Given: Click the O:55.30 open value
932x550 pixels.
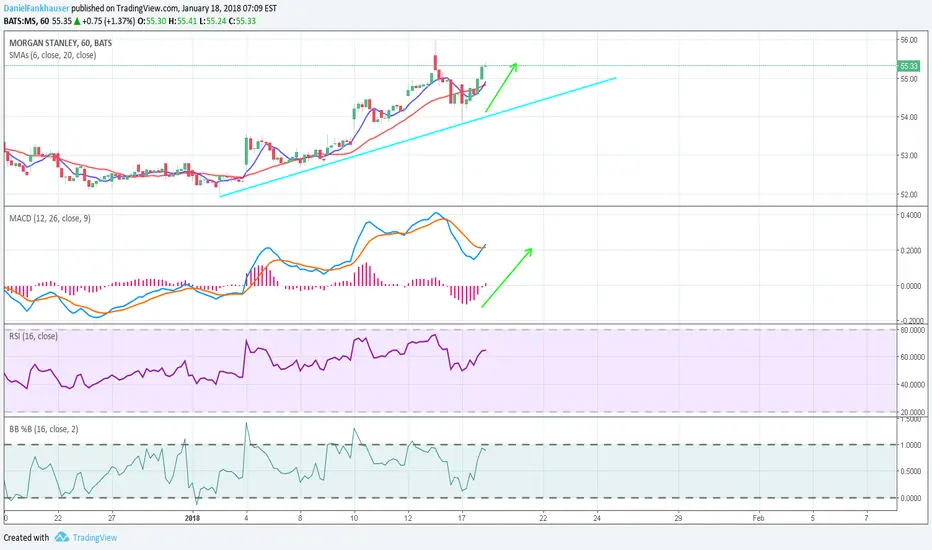Looking at the screenshot, I should tap(152, 21).
